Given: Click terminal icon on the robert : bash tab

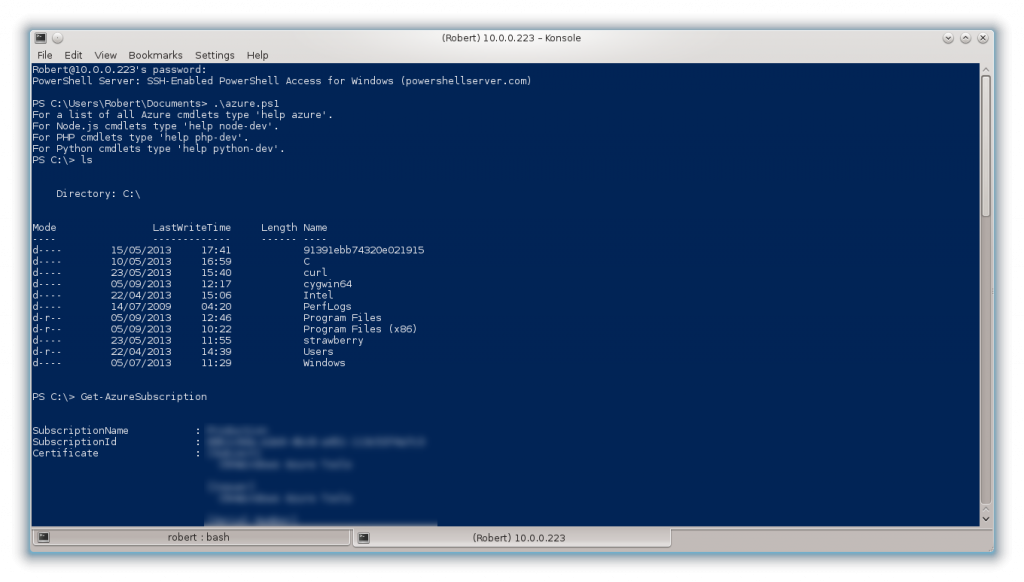Looking at the screenshot, I should tap(43, 537).
